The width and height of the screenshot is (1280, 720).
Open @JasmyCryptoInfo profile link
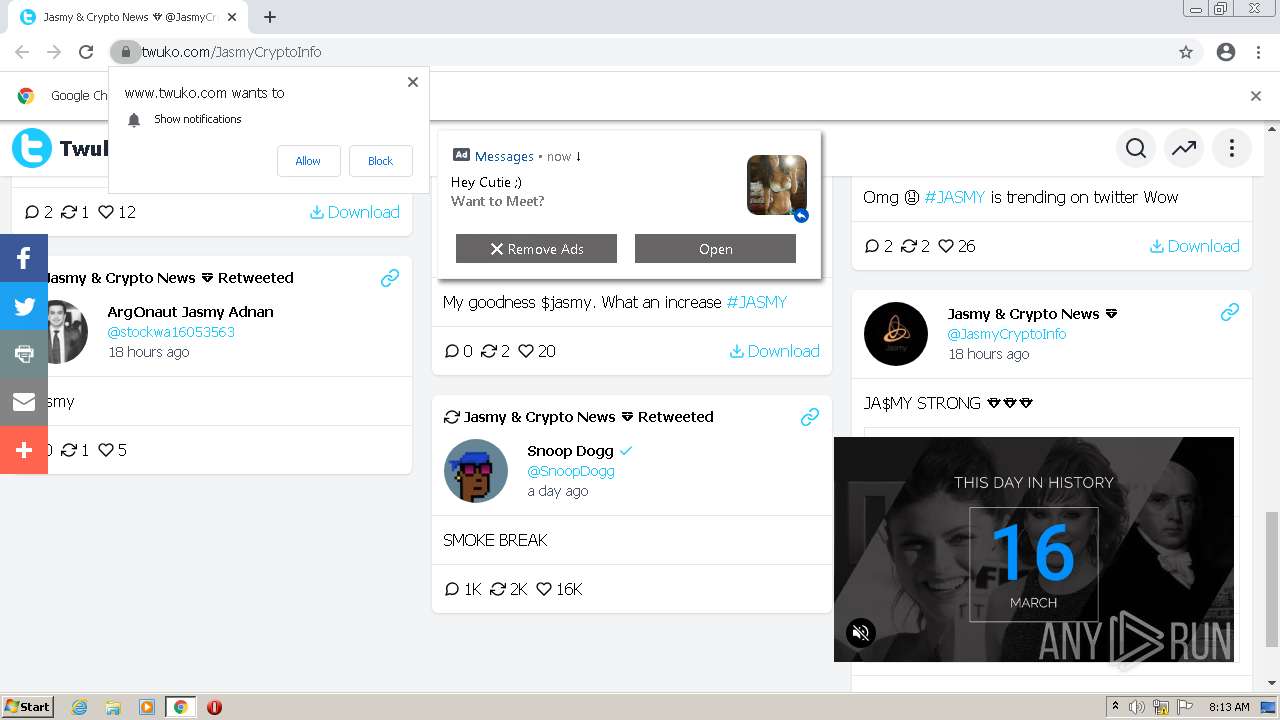click(1006, 334)
